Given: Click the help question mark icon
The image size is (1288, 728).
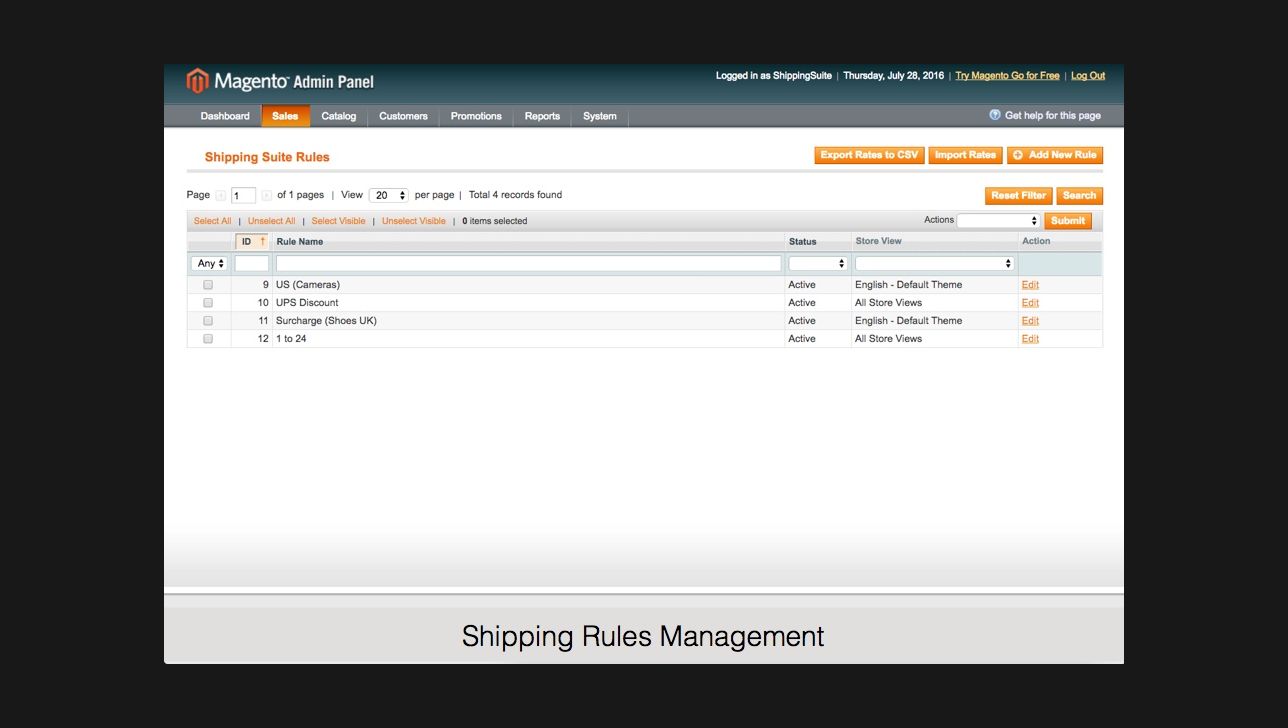Looking at the screenshot, I should pos(995,115).
